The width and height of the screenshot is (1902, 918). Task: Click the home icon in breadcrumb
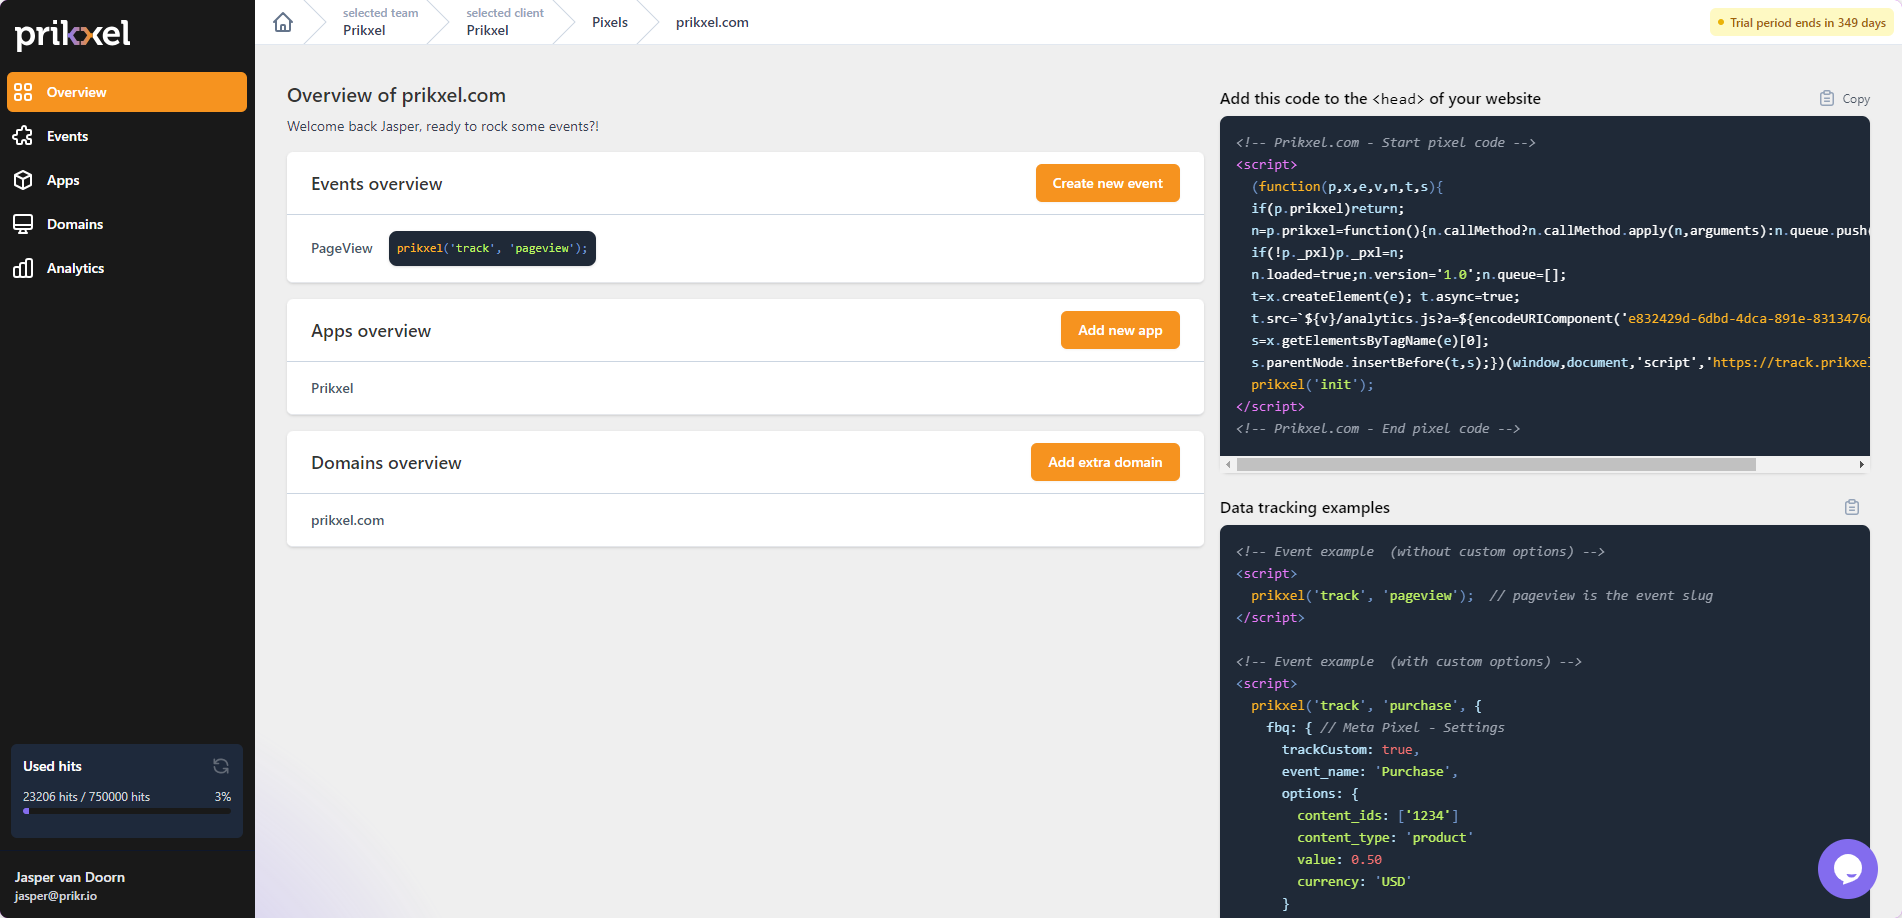pos(283,22)
